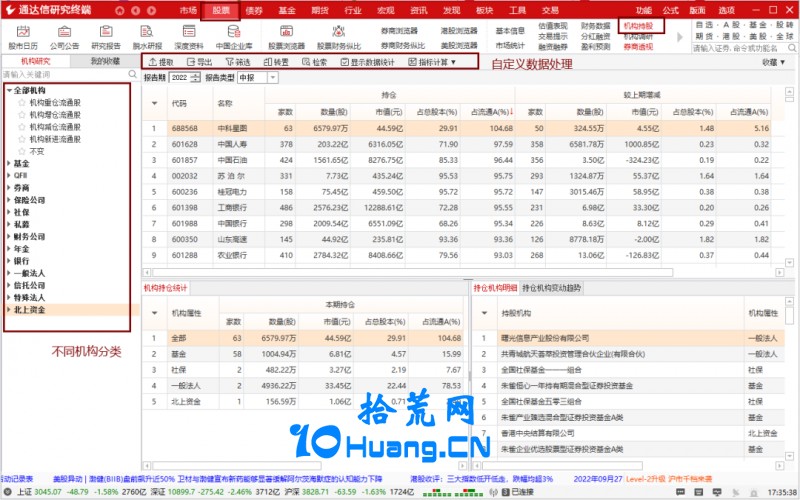This screenshot has height=500, width=800.
Task: Click the main holdings table horizontal scrollbar
Action: pyautogui.click(x=412, y=272)
